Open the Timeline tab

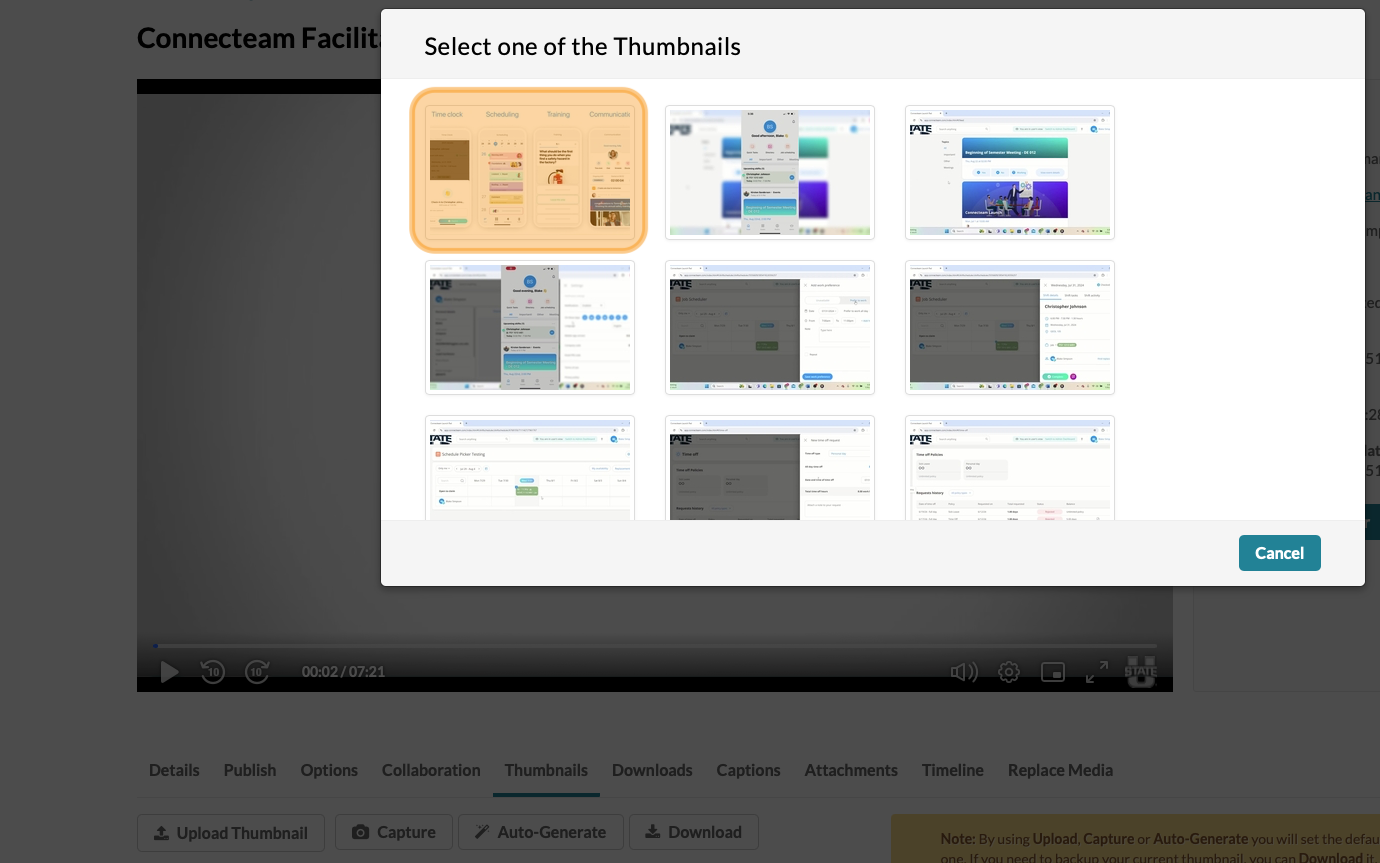[x=952, y=770]
